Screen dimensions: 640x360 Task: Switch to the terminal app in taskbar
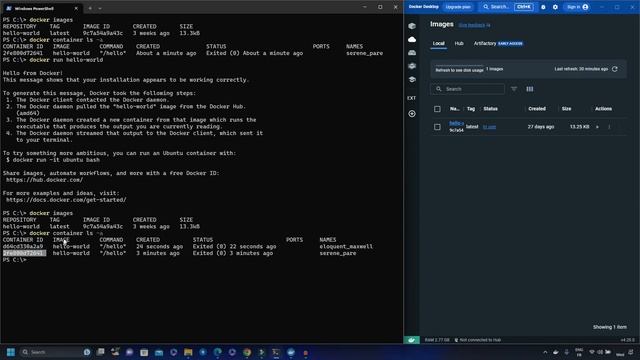coord(276,352)
